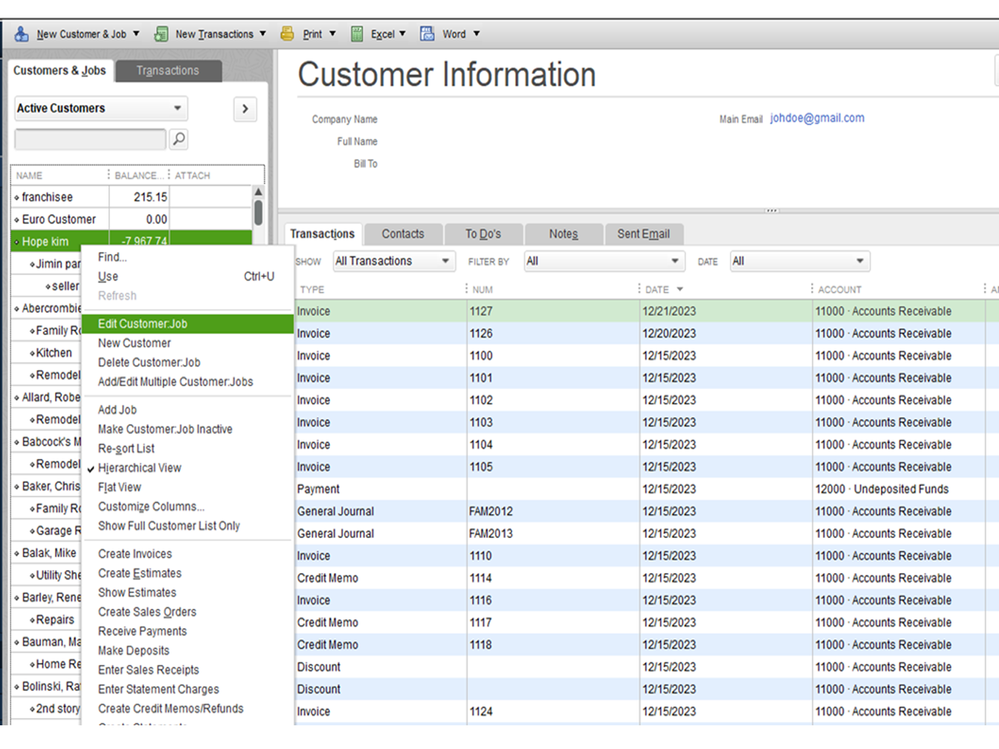Viewport: 999px width, 749px height.
Task: Expand the Show All Transactions dropdown
Action: click(x=393, y=261)
